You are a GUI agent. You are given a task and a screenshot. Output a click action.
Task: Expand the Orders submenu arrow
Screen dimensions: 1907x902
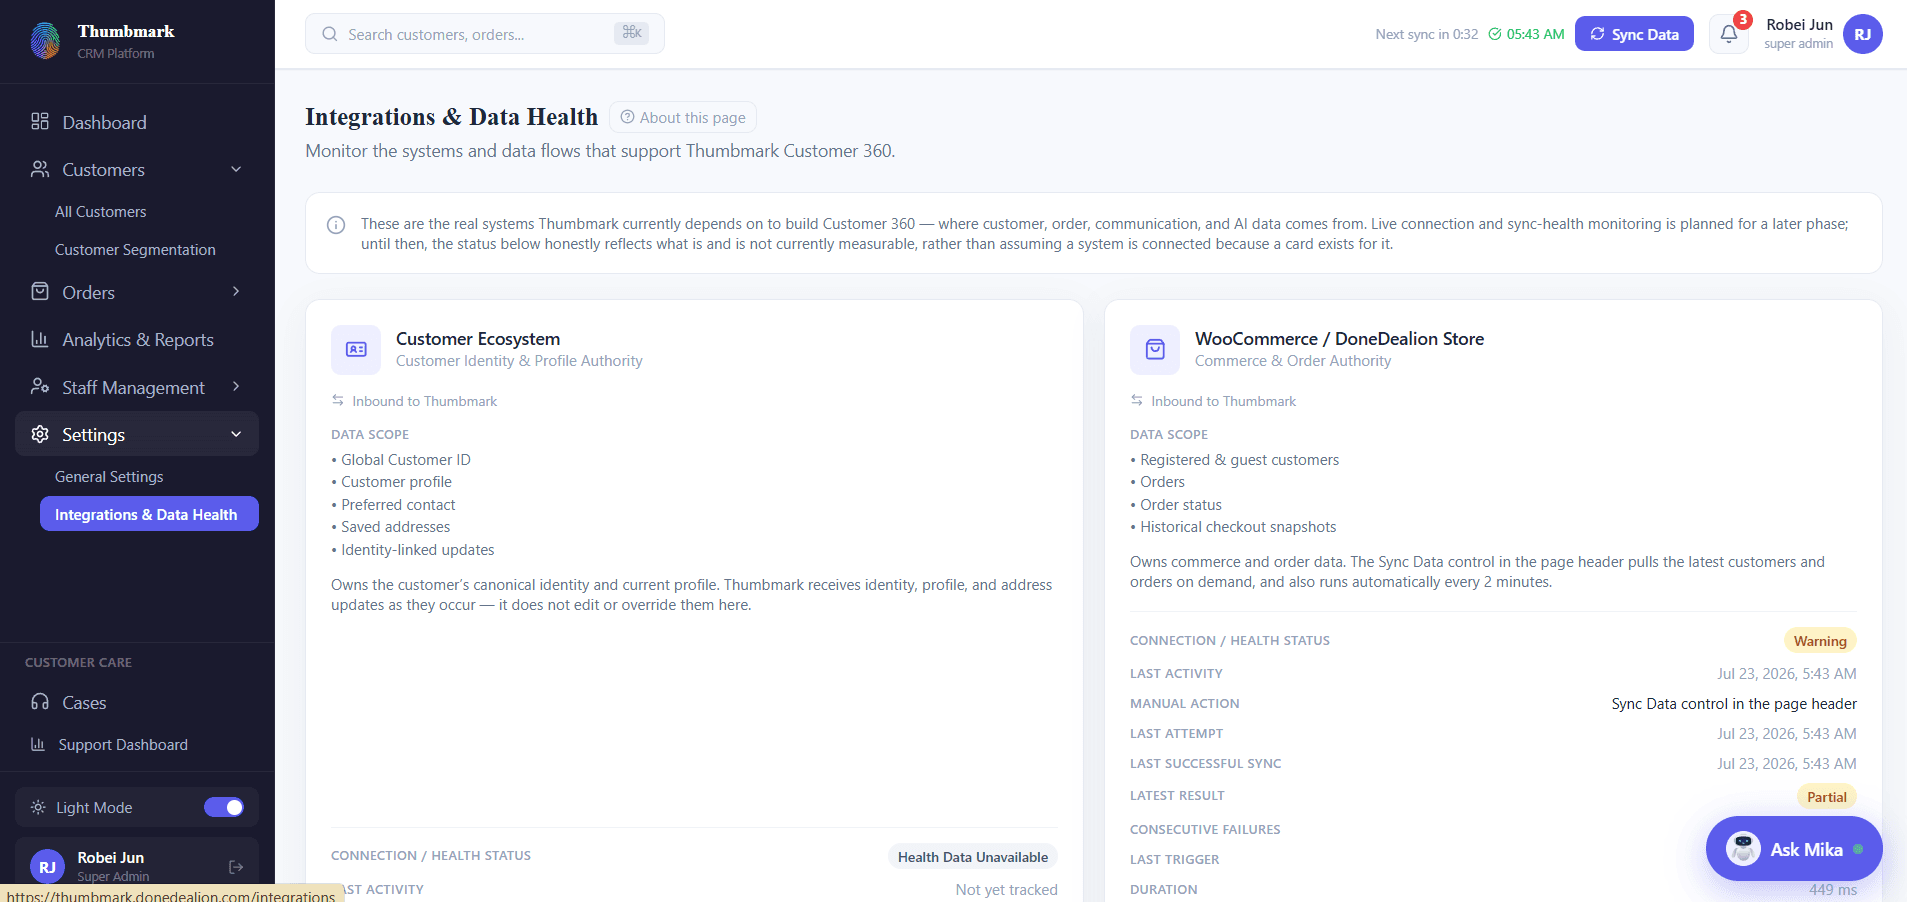click(236, 291)
